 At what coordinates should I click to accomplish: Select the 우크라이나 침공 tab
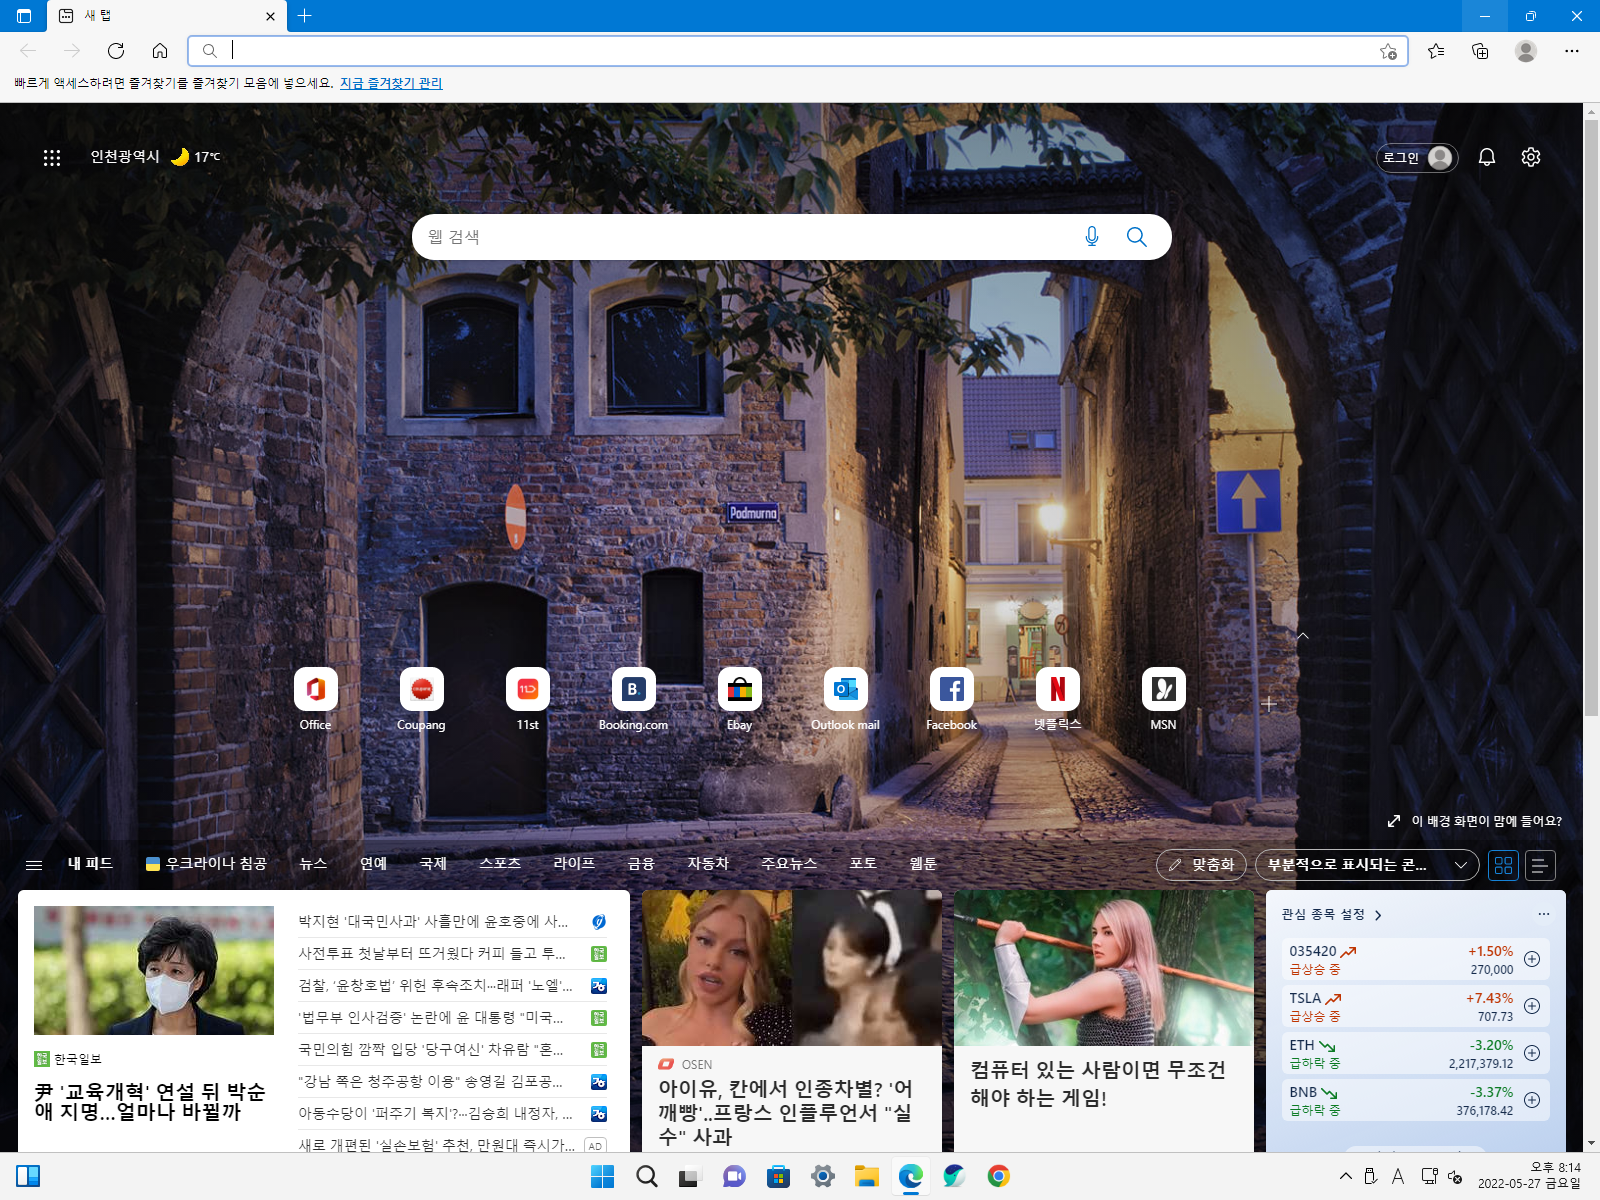tap(206, 864)
